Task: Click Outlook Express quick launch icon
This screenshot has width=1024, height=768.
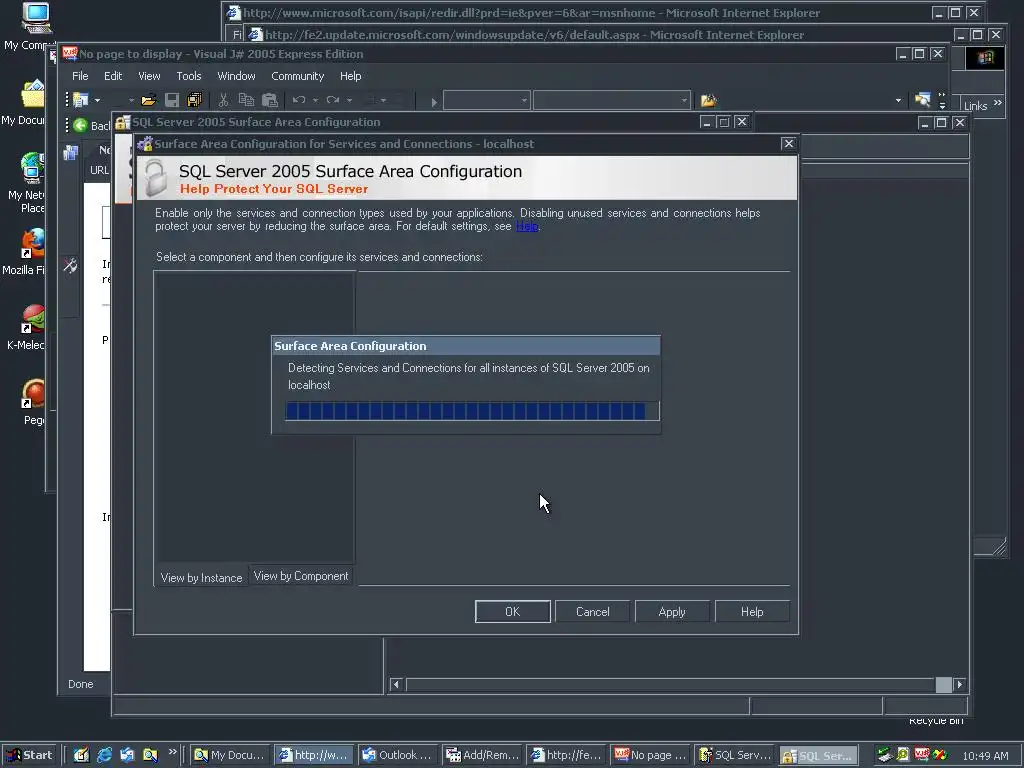Action: point(127,755)
